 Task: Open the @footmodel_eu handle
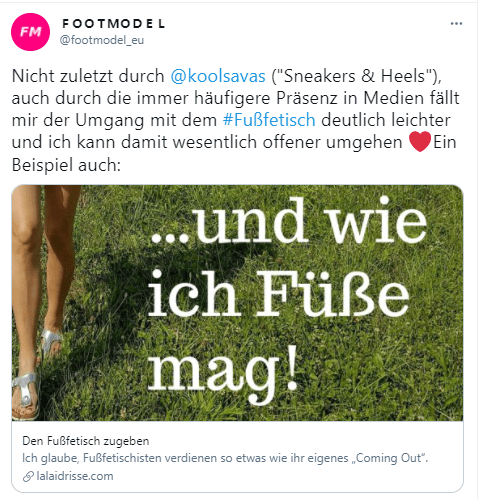[102, 40]
